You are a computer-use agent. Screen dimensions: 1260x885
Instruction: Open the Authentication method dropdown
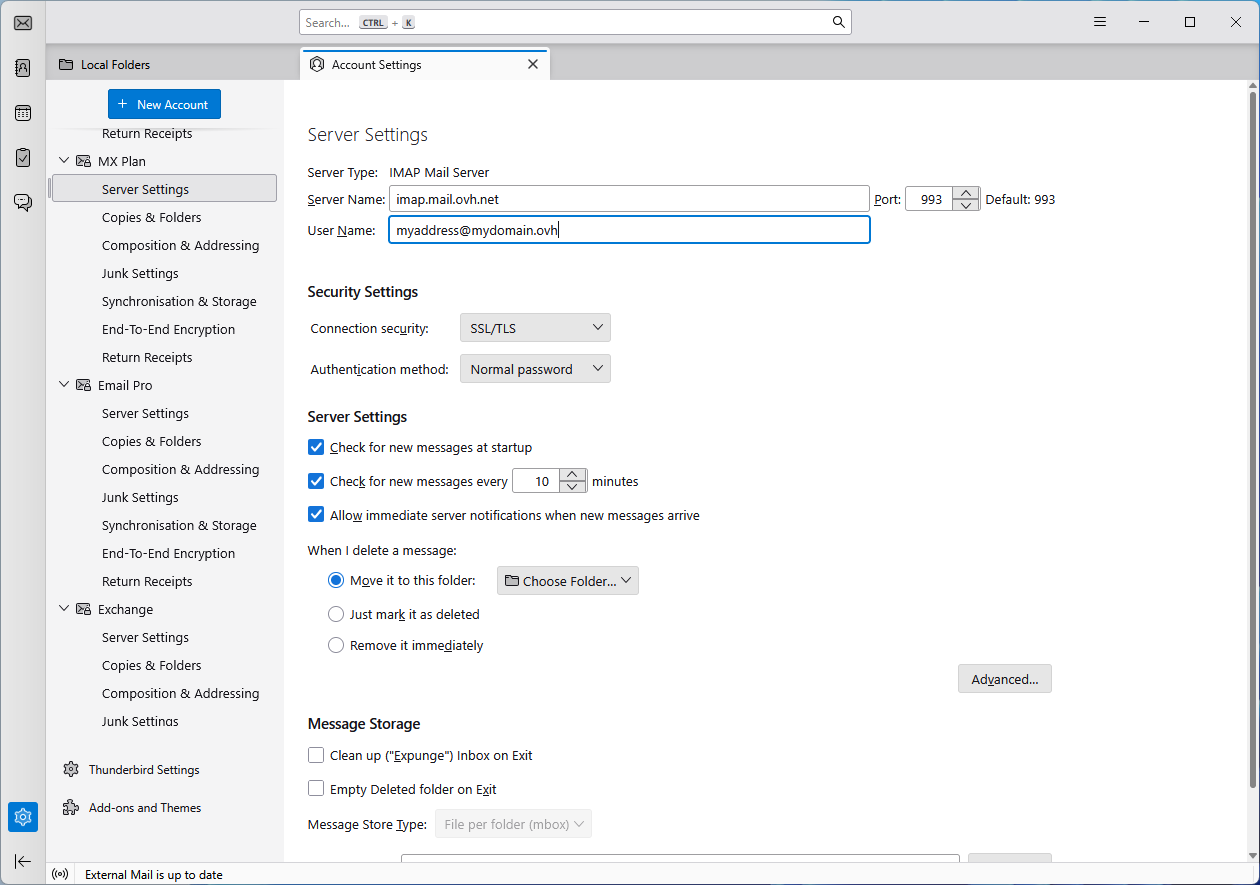click(535, 369)
